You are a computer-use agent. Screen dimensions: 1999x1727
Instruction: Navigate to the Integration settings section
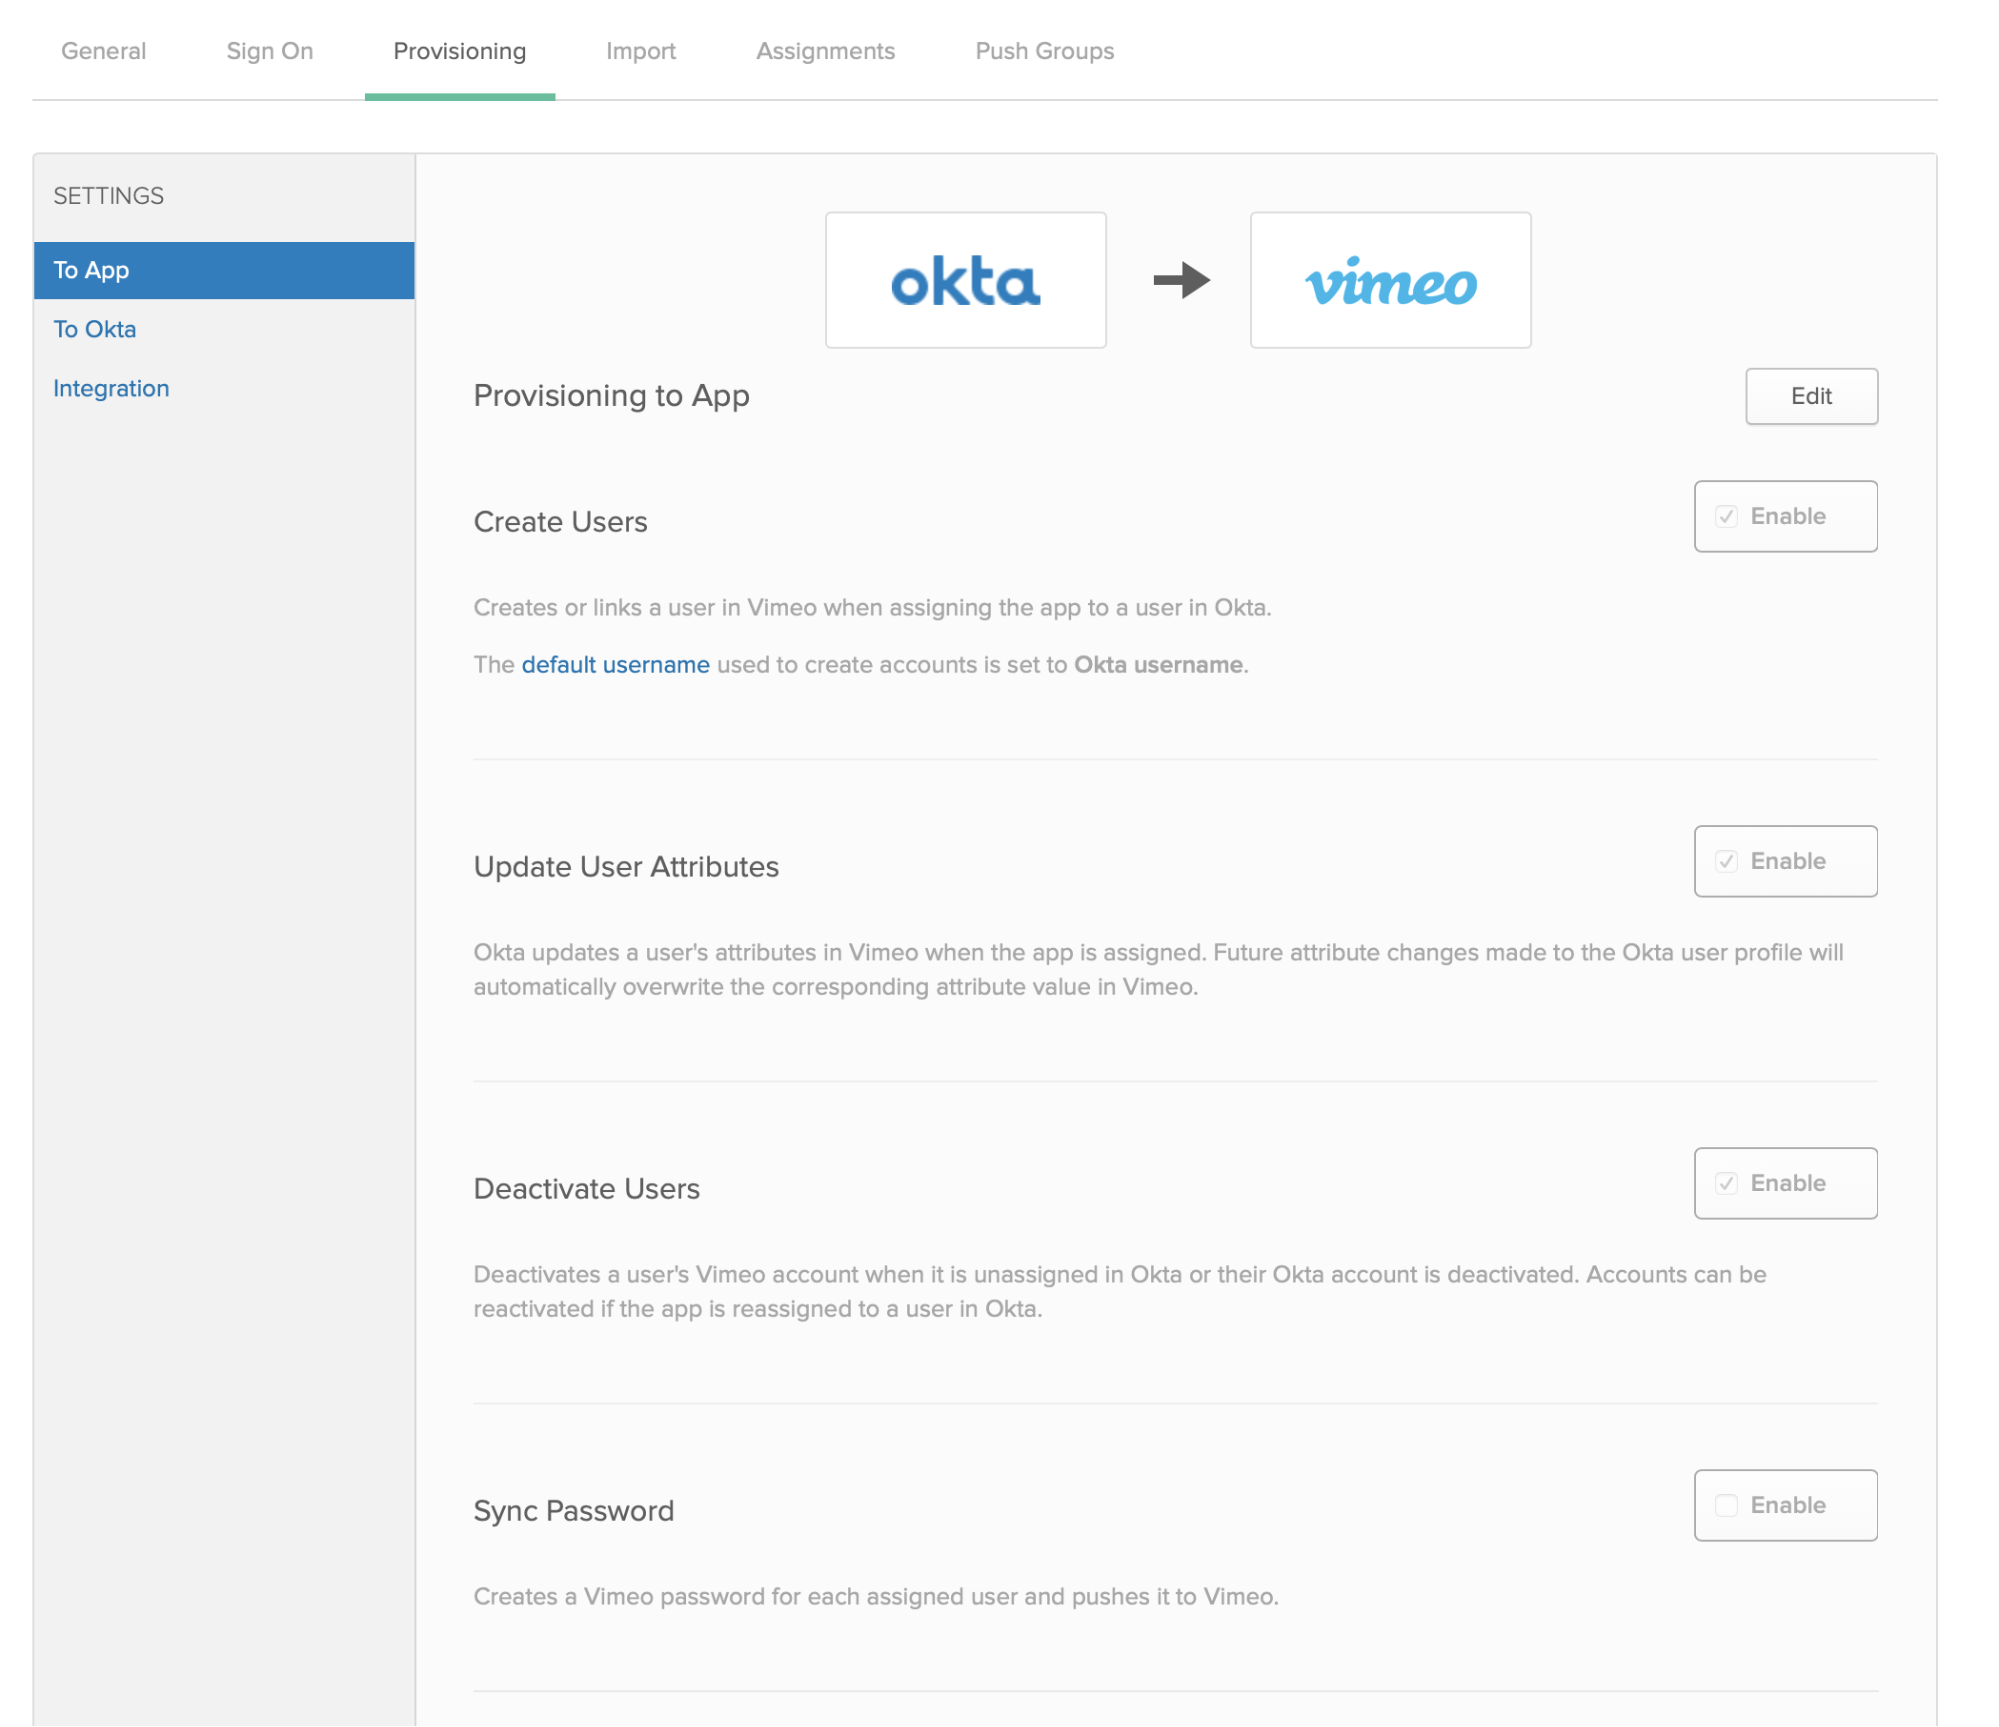[x=110, y=388]
